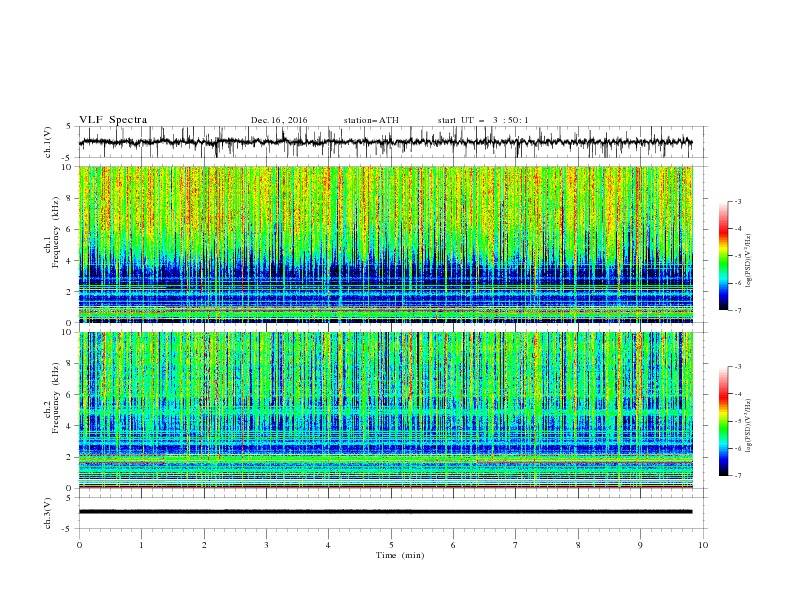
Task: Click inside the ch.2 spectrogram panel
Action: pyautogui.click(x=386, y=410)
